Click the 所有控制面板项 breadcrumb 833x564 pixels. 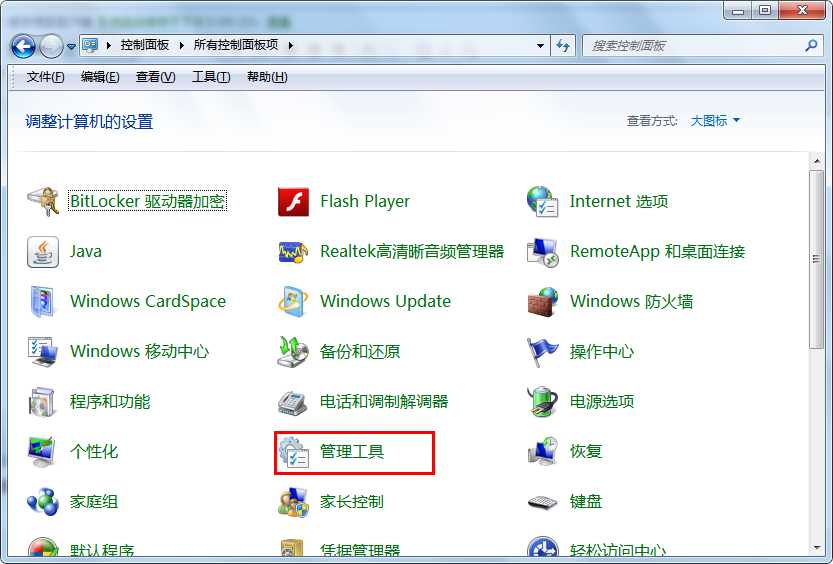tap(236, 45)
